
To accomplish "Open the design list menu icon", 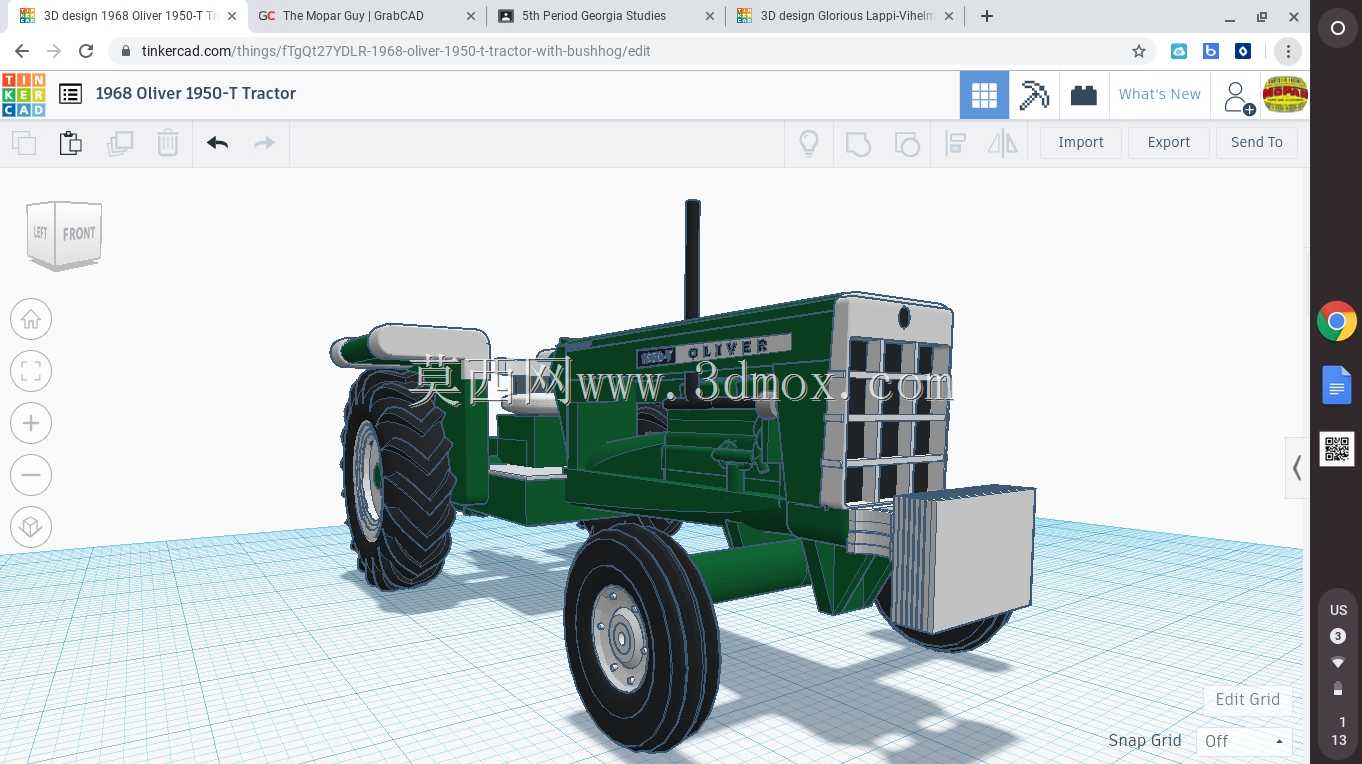I will click(x=70, y=94).
